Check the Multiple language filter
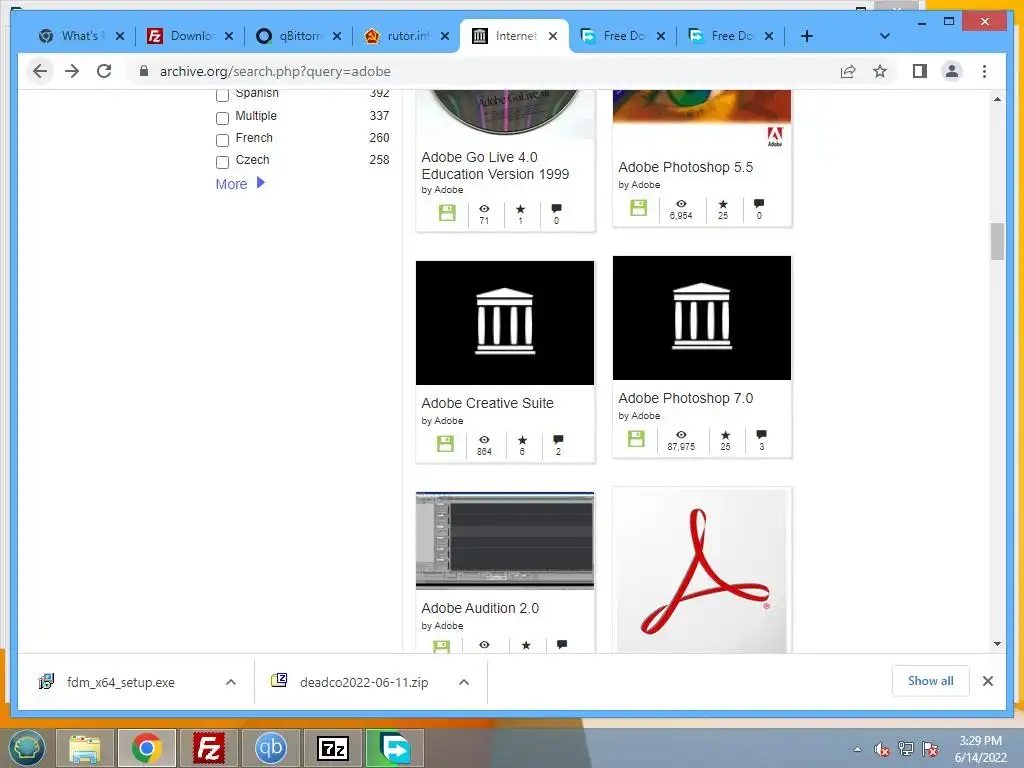 (222, 118)
